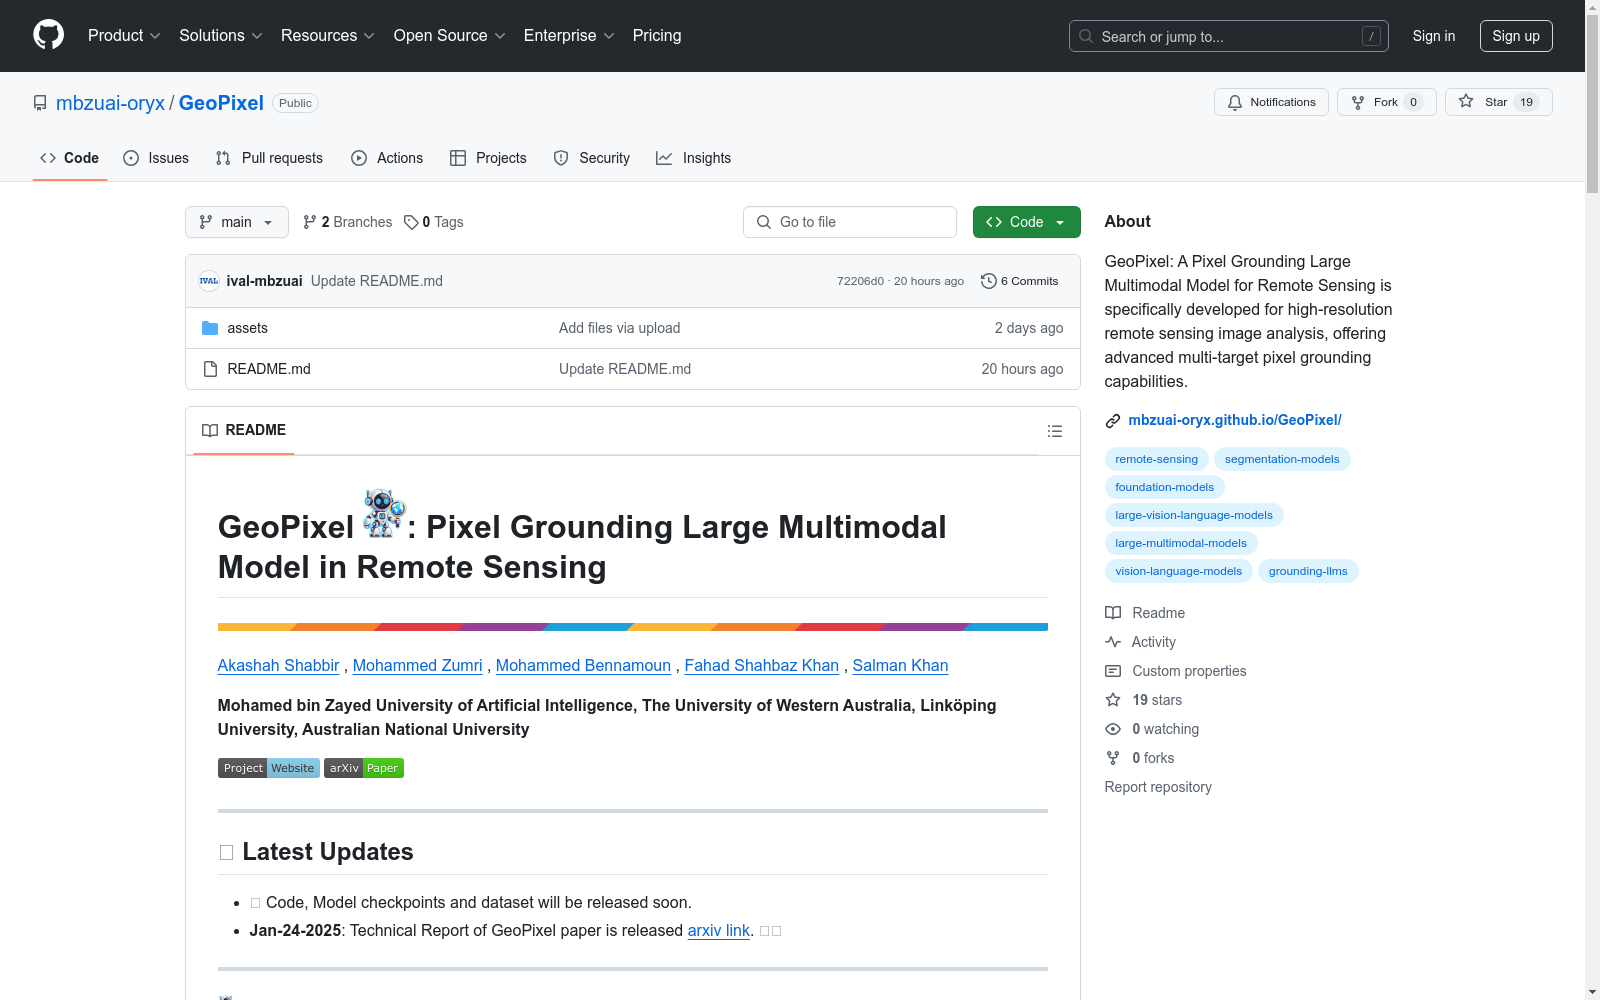This screenshot has width=1600, height=1000.
Task: Open Fahad Shahbaz Khan author link
Action: 761,666
